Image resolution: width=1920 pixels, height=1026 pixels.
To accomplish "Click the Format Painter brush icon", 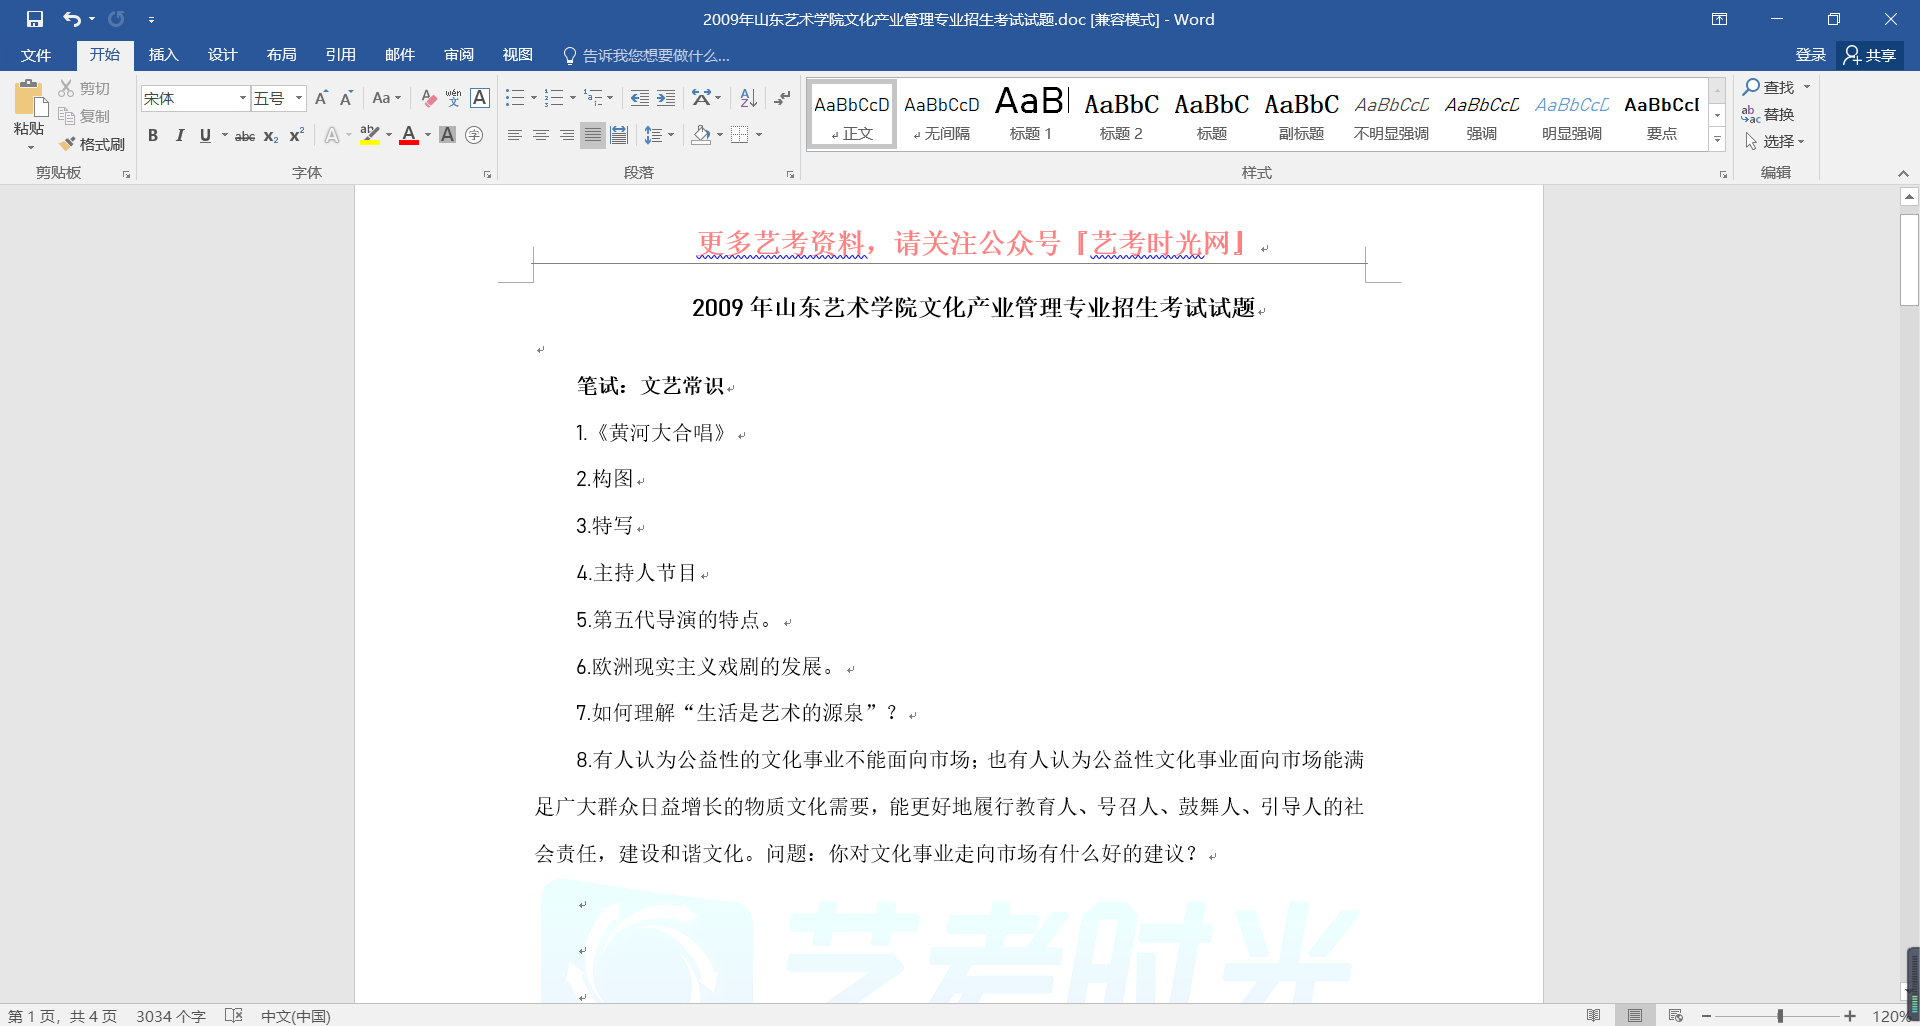I will 68,144.
